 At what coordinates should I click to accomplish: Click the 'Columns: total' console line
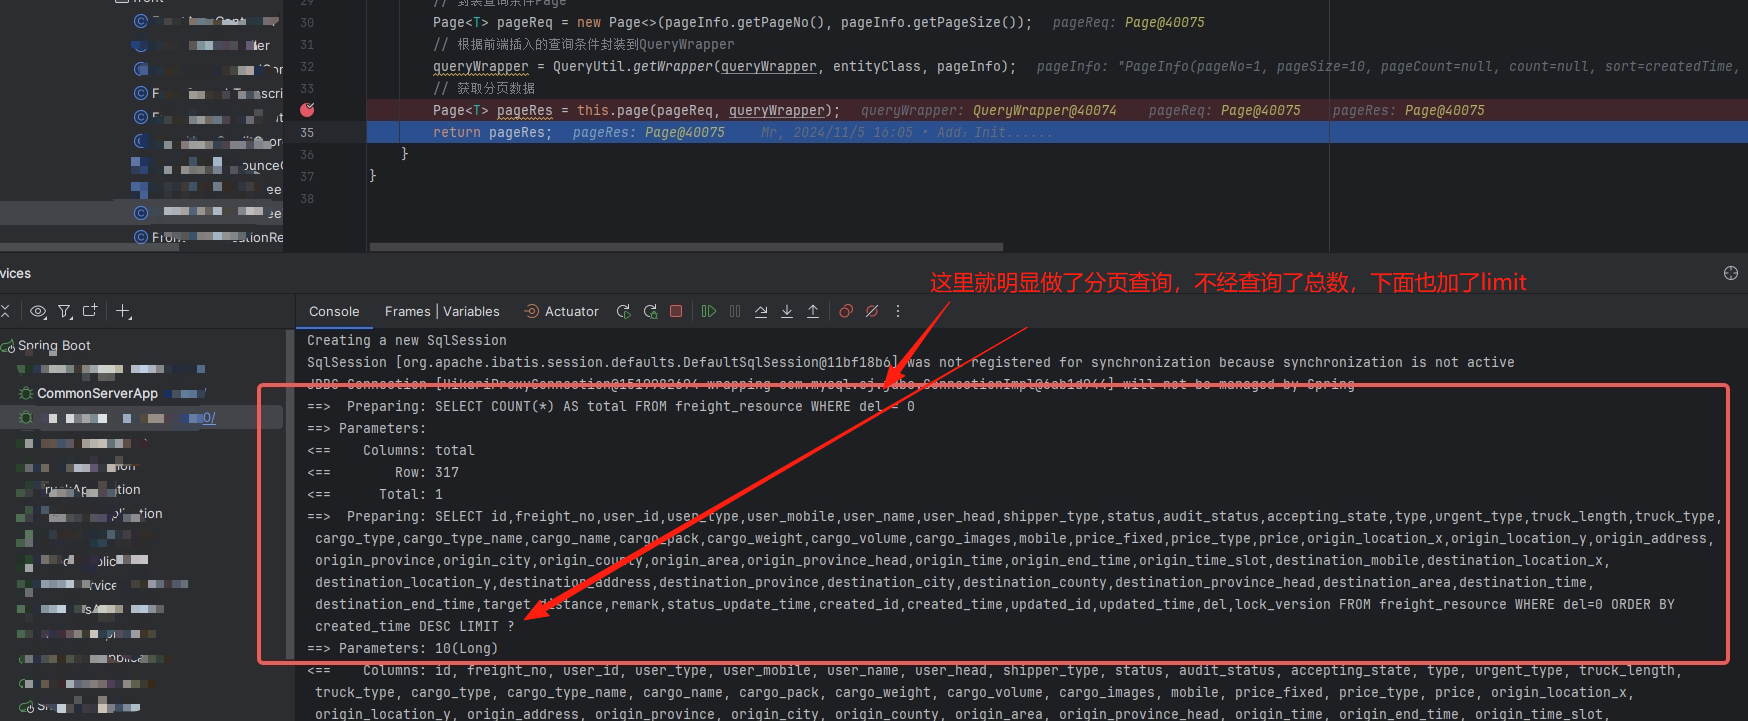(419, 450)
